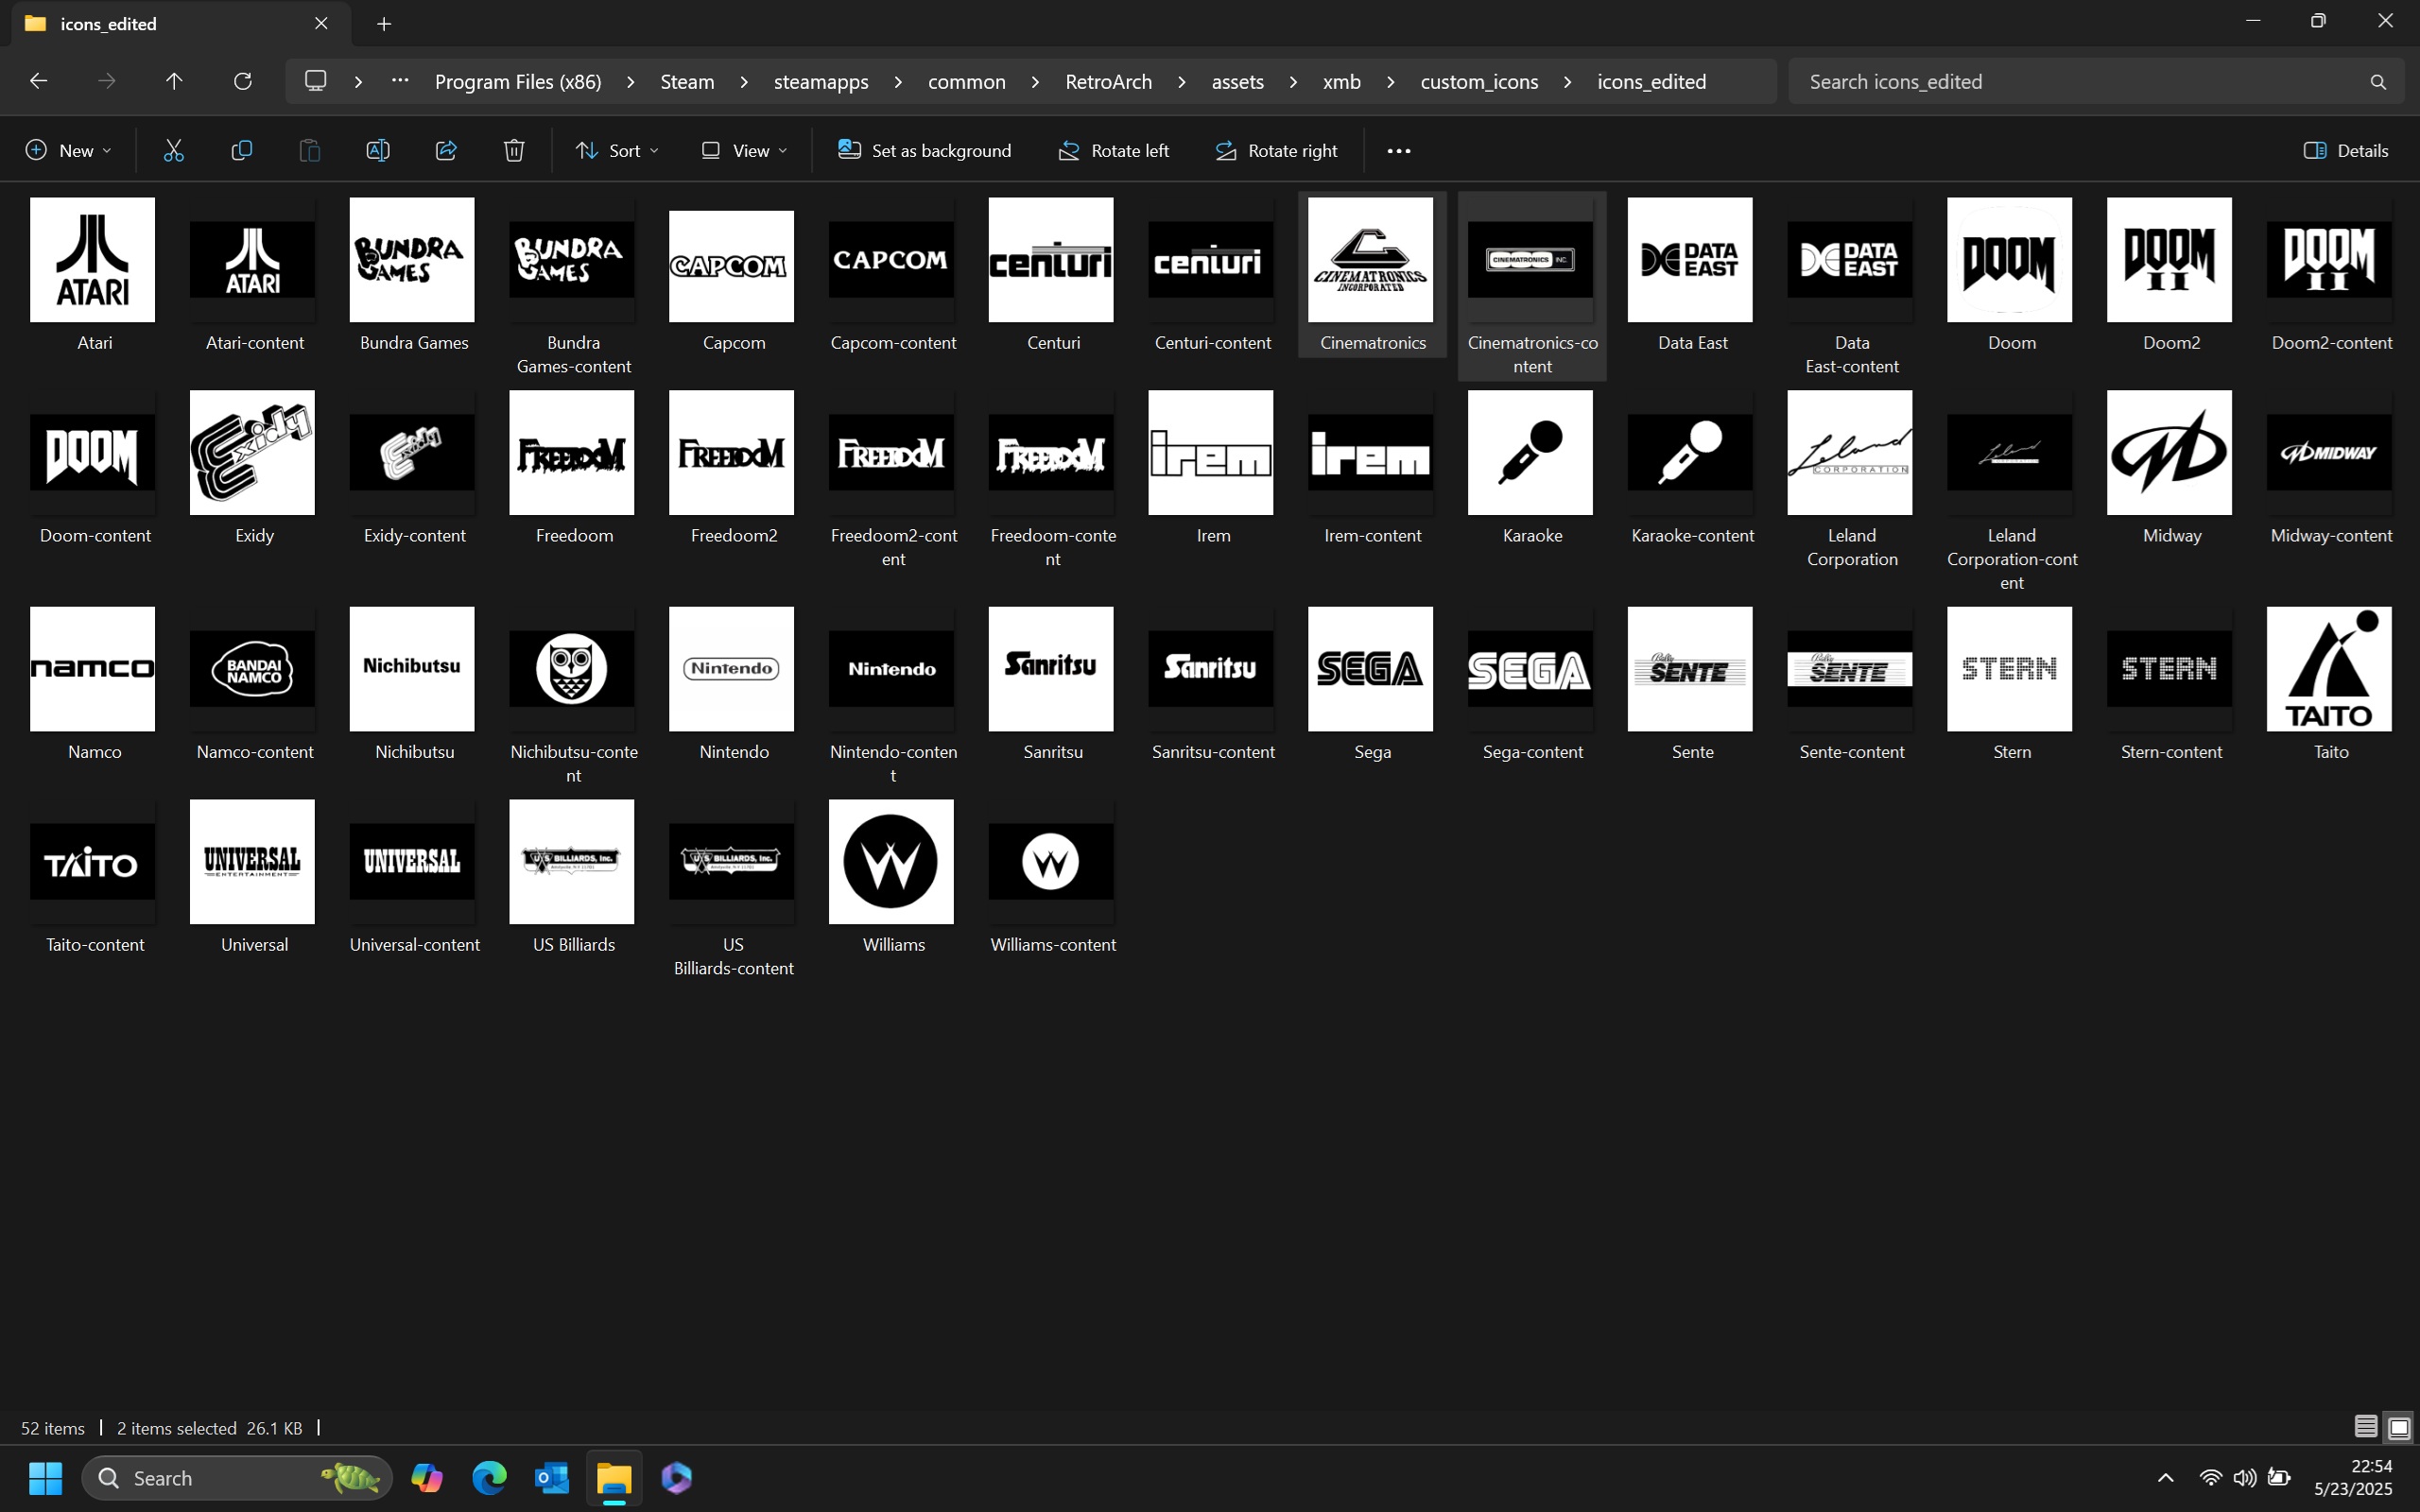
Task: Open Microsoft Edge from taskbar
Action: 489,1477
